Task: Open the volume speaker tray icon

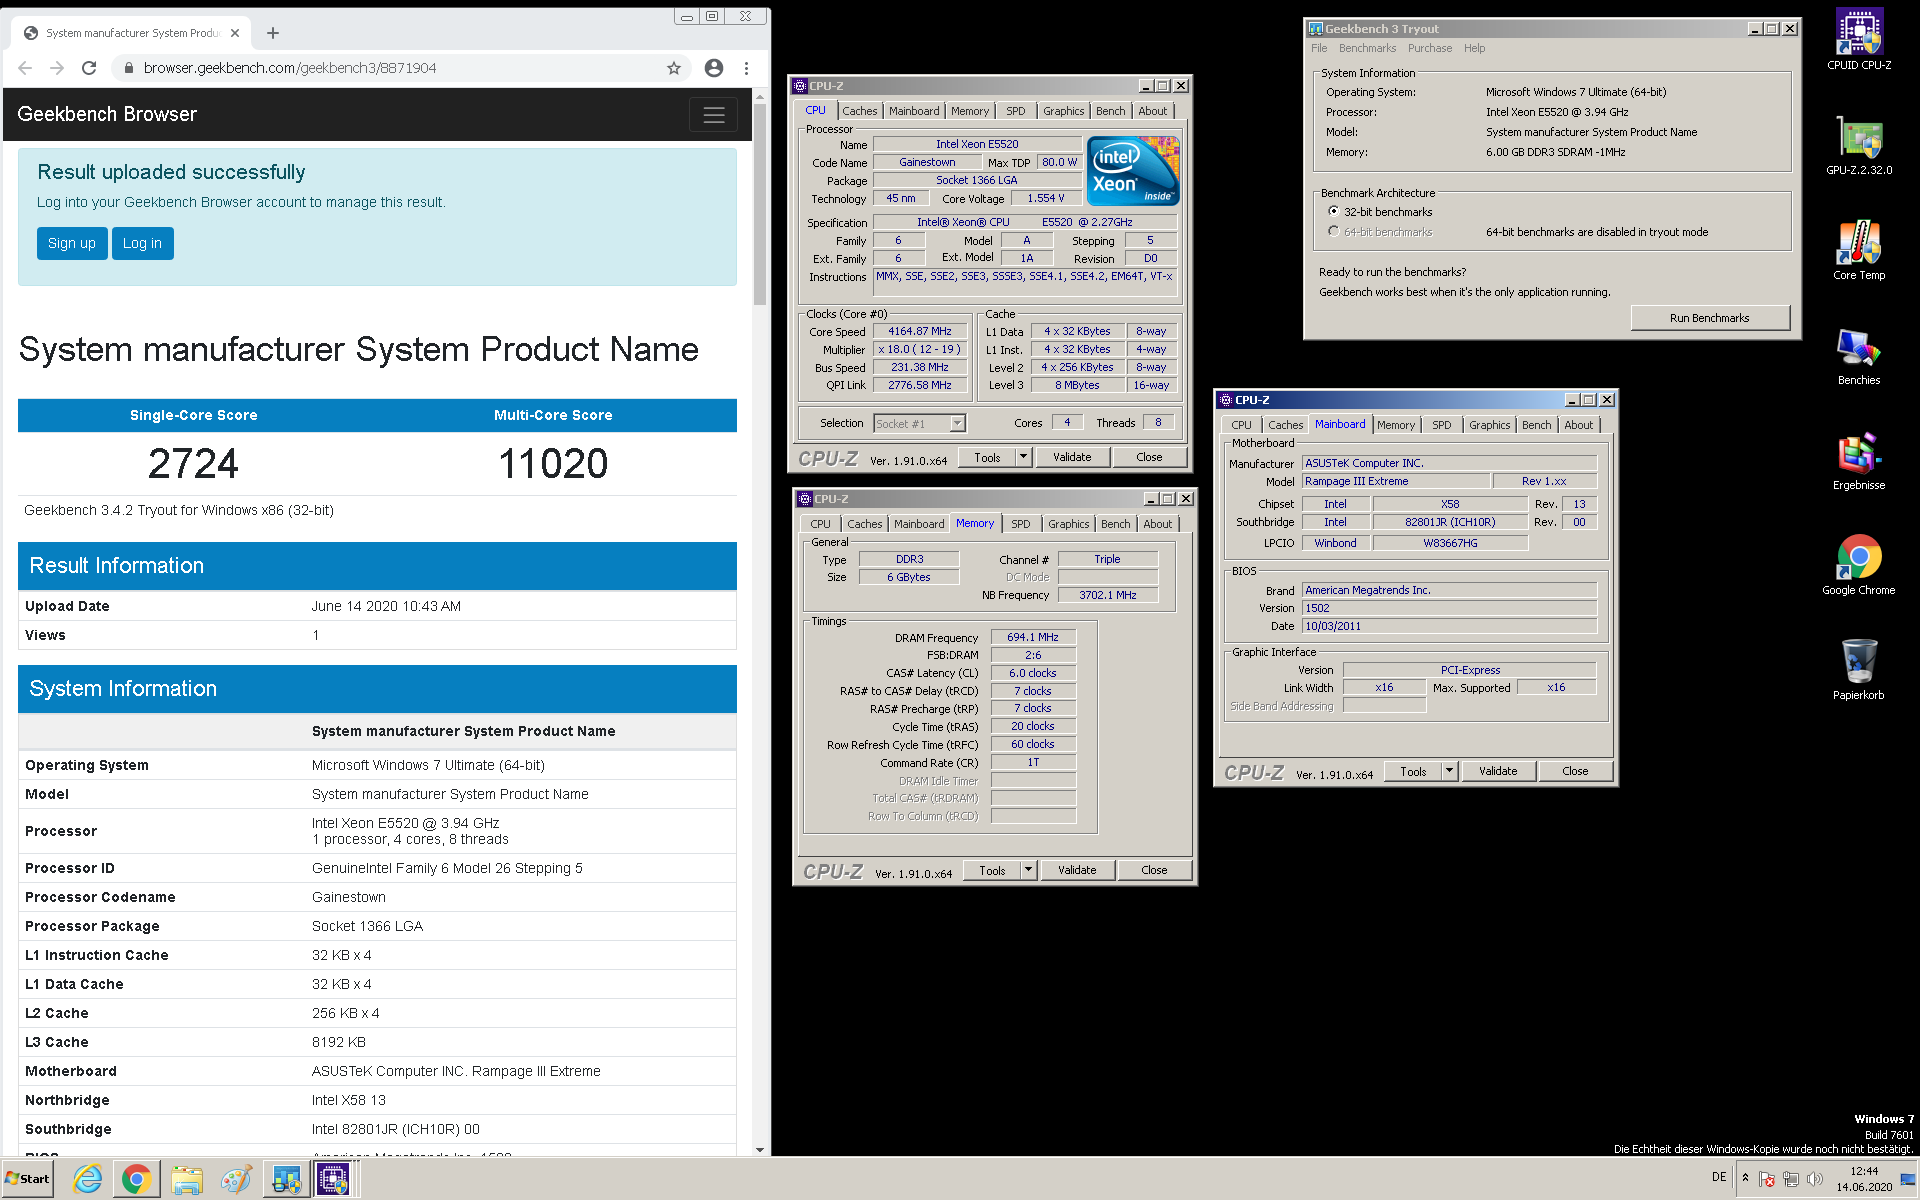Action: pyautogui.click(x=1815, y=1179)
